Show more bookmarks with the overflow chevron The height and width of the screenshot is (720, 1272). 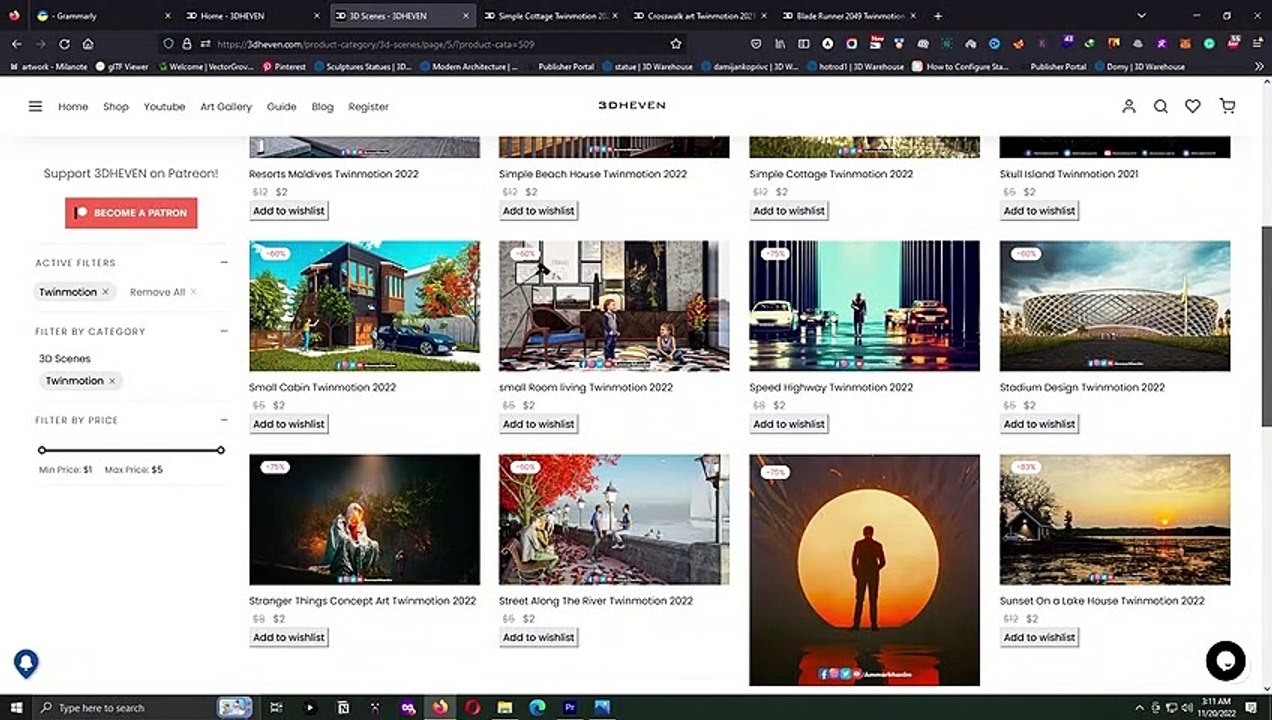[x=1258, y=67]
